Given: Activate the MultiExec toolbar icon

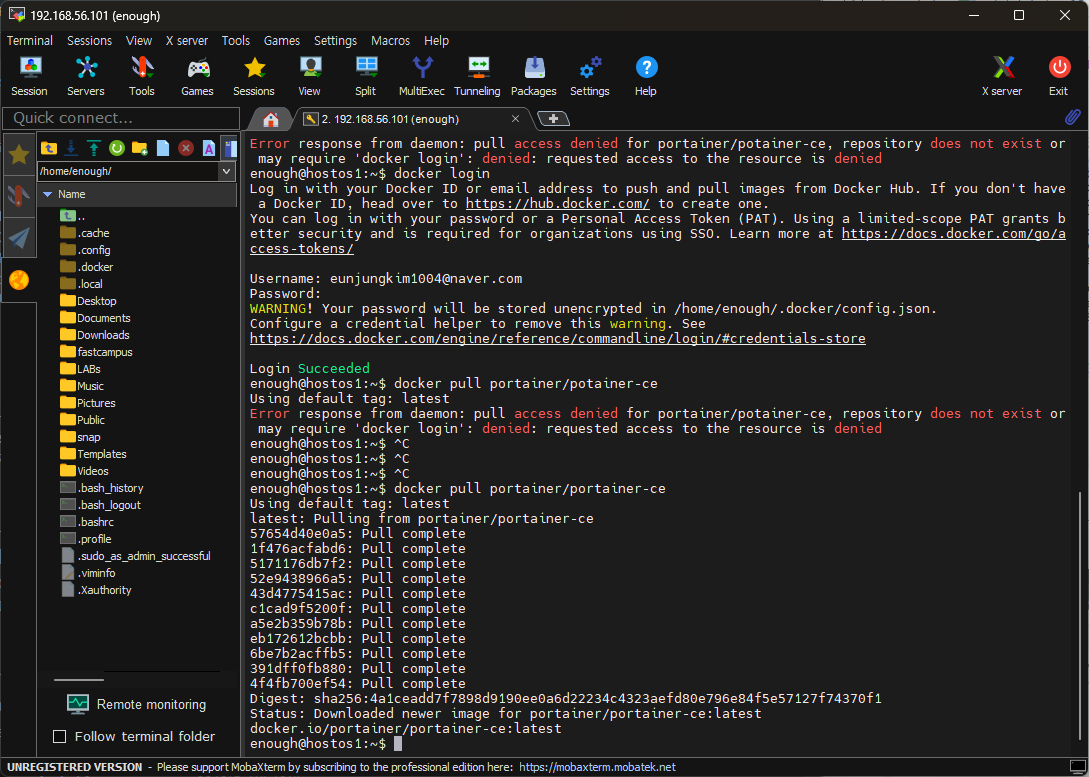Looking at the screenshot, I should click(x=422, y=76).
